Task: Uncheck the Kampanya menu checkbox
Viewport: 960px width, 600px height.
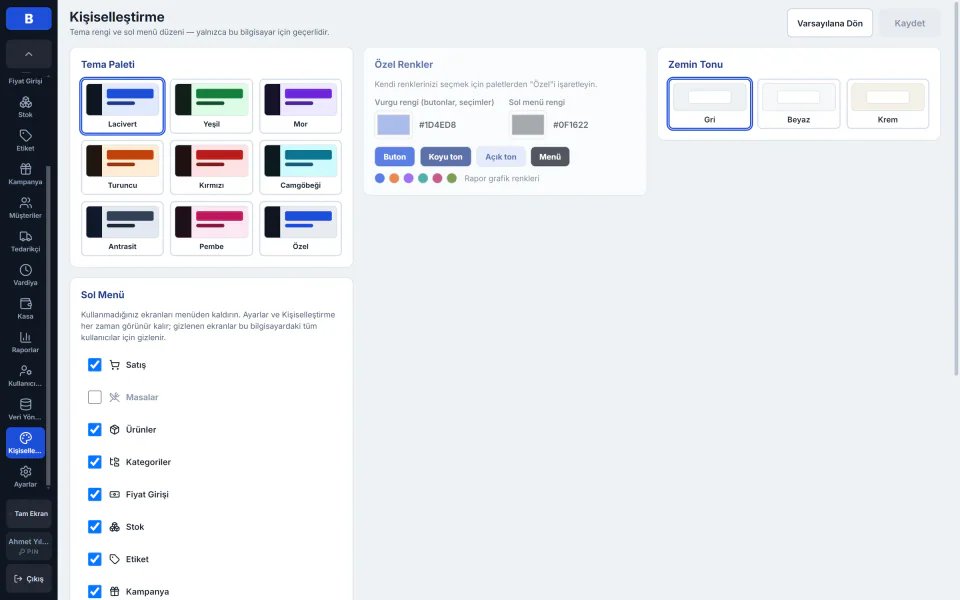Action: click(x=94, y=592)
